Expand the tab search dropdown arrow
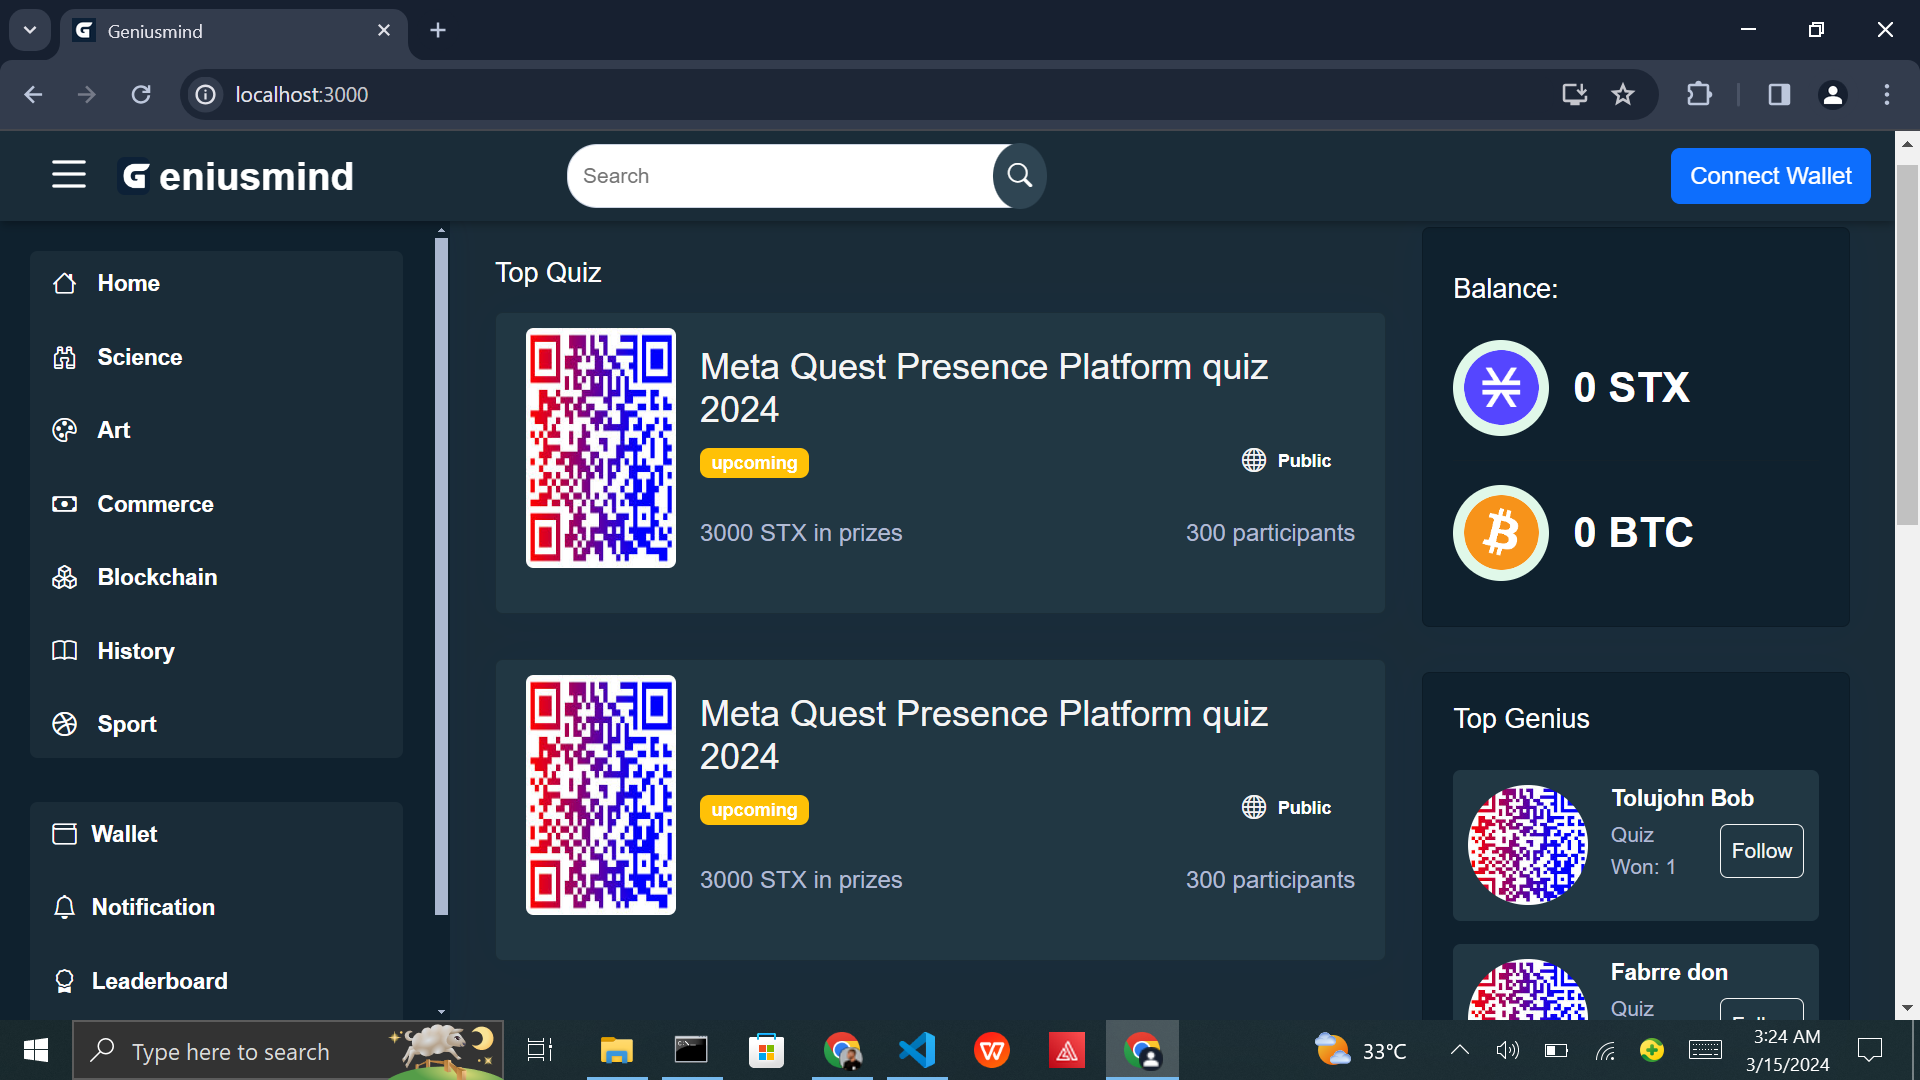This screenshot has height=1080, width=1920. (x=30, y=30)
